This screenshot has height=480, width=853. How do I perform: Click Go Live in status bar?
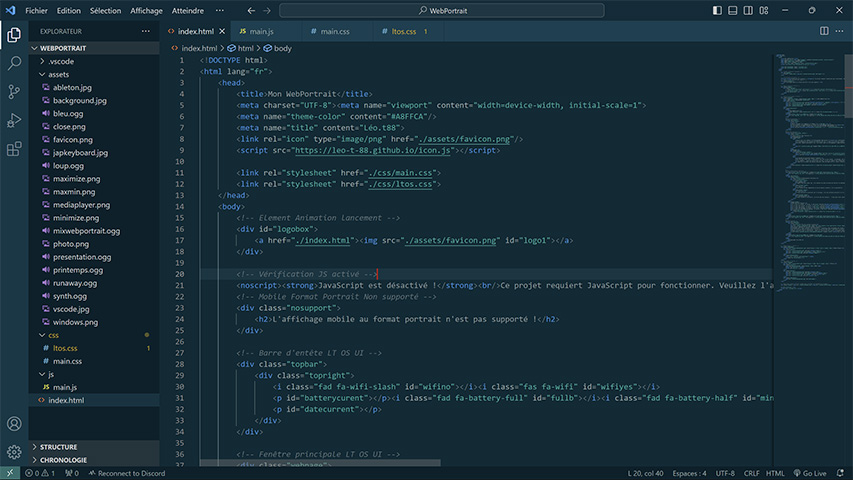[x=808, y=473]
